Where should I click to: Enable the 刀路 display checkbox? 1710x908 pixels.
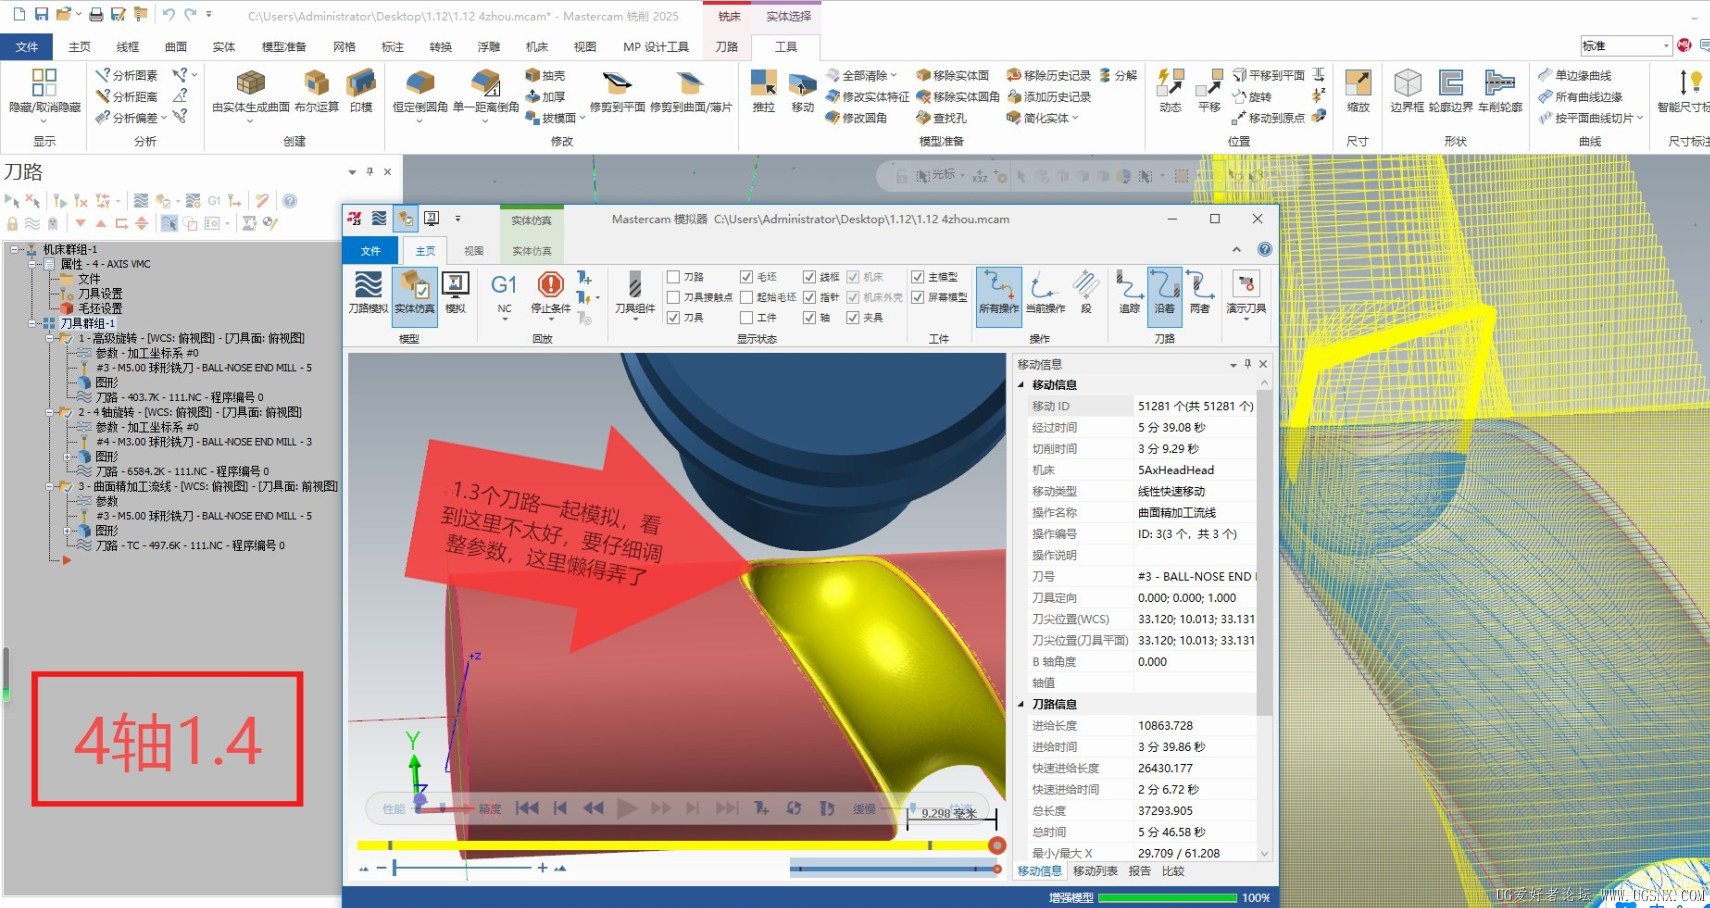(x=673, y=277)
